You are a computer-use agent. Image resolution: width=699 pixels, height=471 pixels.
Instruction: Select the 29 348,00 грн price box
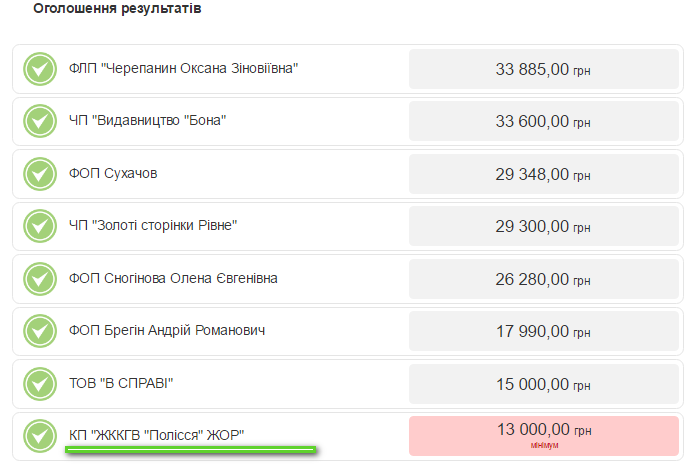point(543,174)
